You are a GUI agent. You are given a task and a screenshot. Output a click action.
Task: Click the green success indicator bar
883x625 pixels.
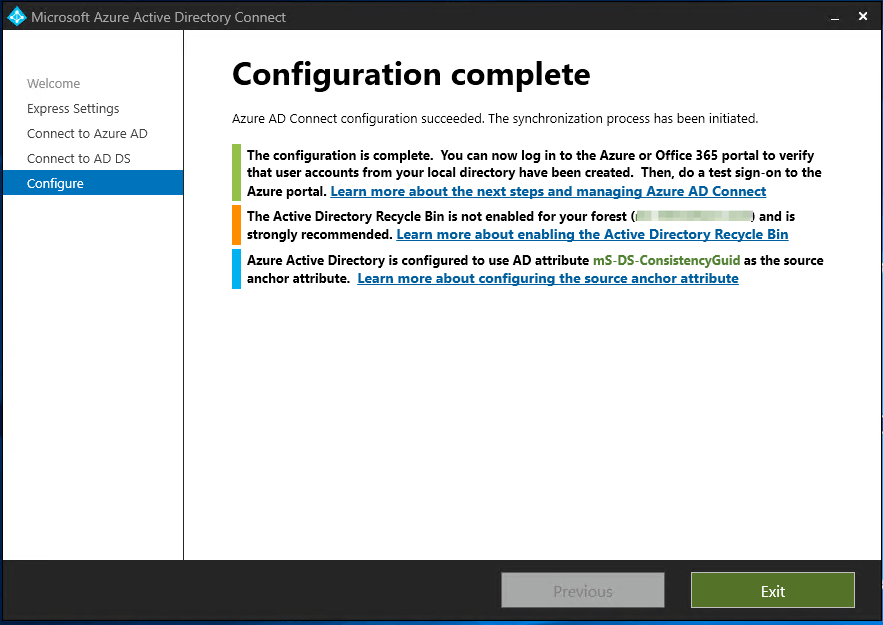point(237,172)
